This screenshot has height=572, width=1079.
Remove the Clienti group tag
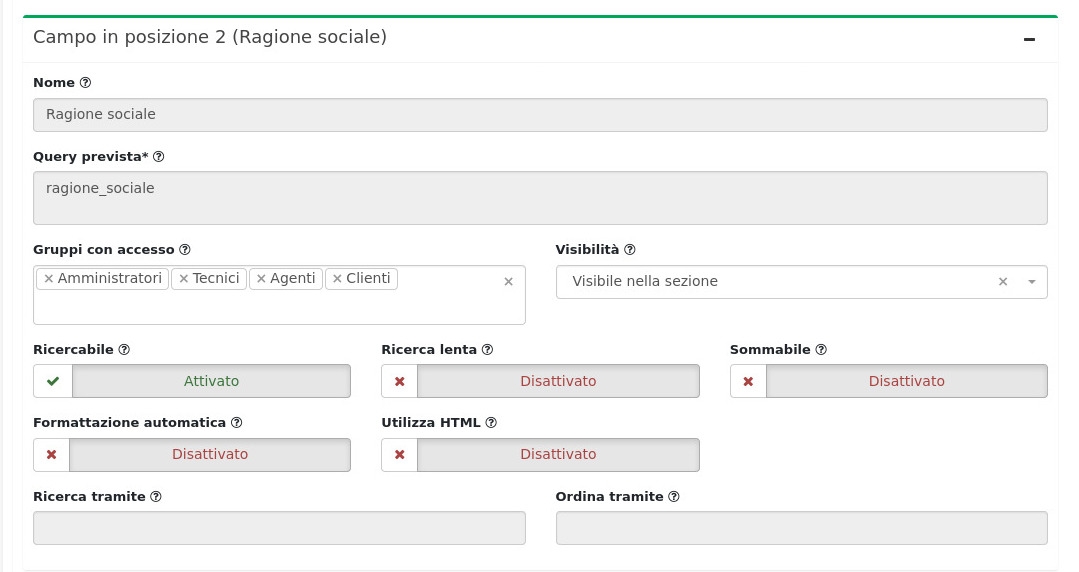pyautogui.click(x=337, y=279)
